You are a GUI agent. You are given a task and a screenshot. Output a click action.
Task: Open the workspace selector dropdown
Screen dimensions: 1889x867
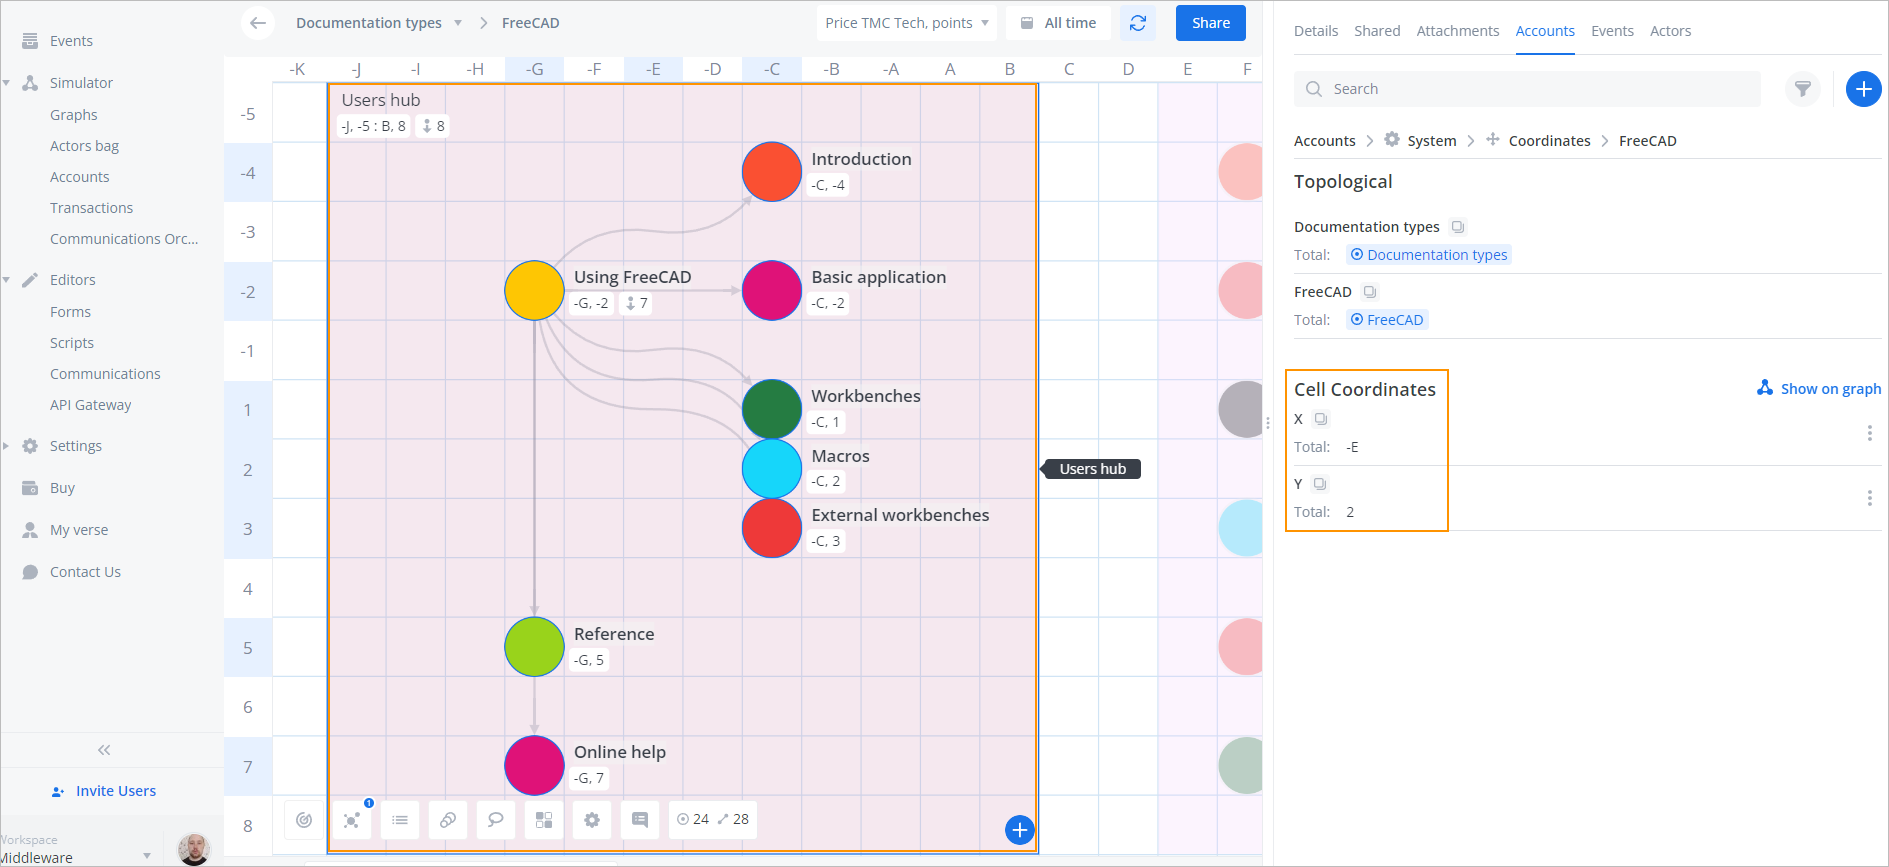pyautogui.click(x=147, y=856)
